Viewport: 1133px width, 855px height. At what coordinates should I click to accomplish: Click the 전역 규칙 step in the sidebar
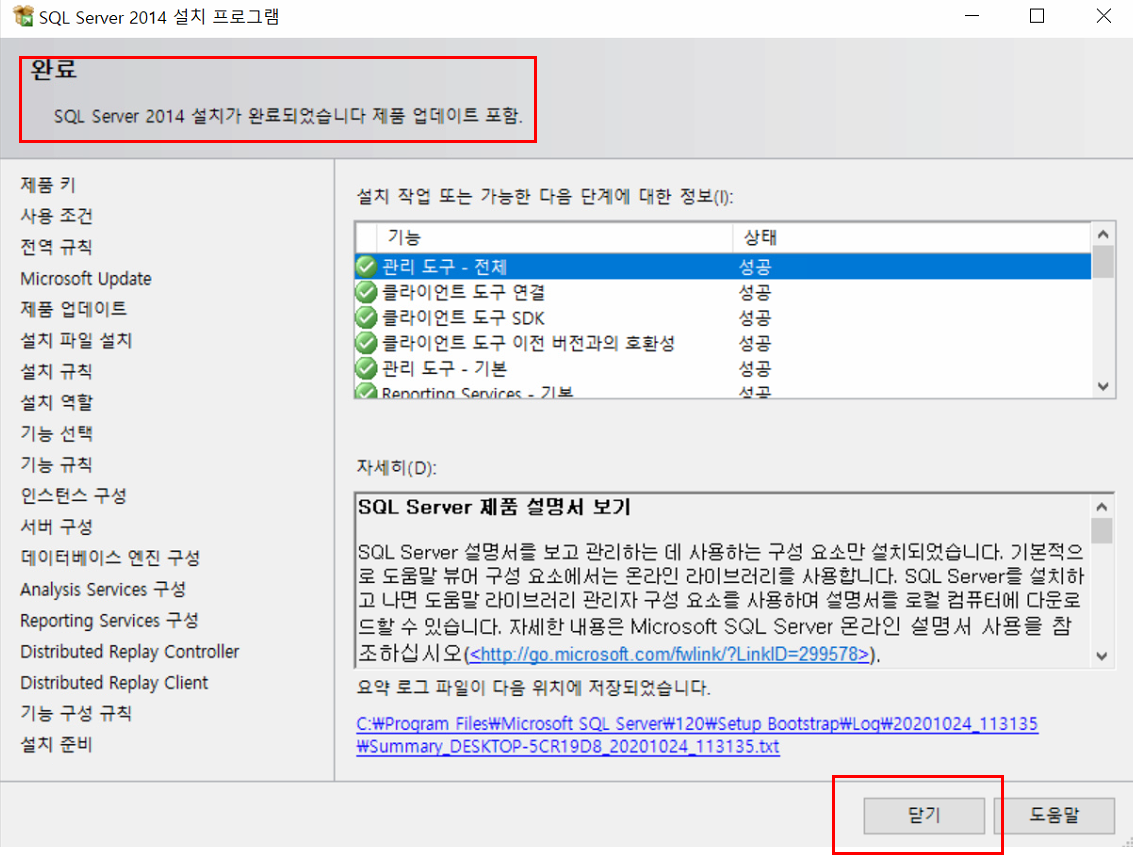point(56,247)
